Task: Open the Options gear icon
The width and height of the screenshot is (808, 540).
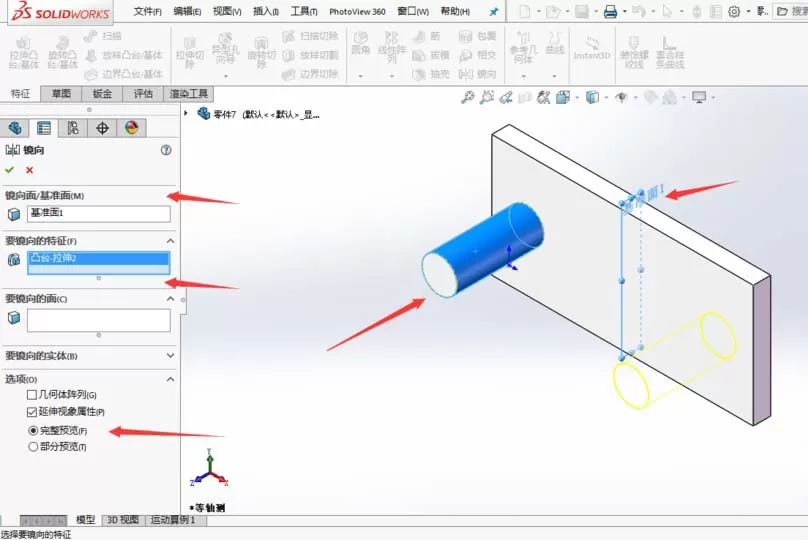Action: (x=734, y=11)
